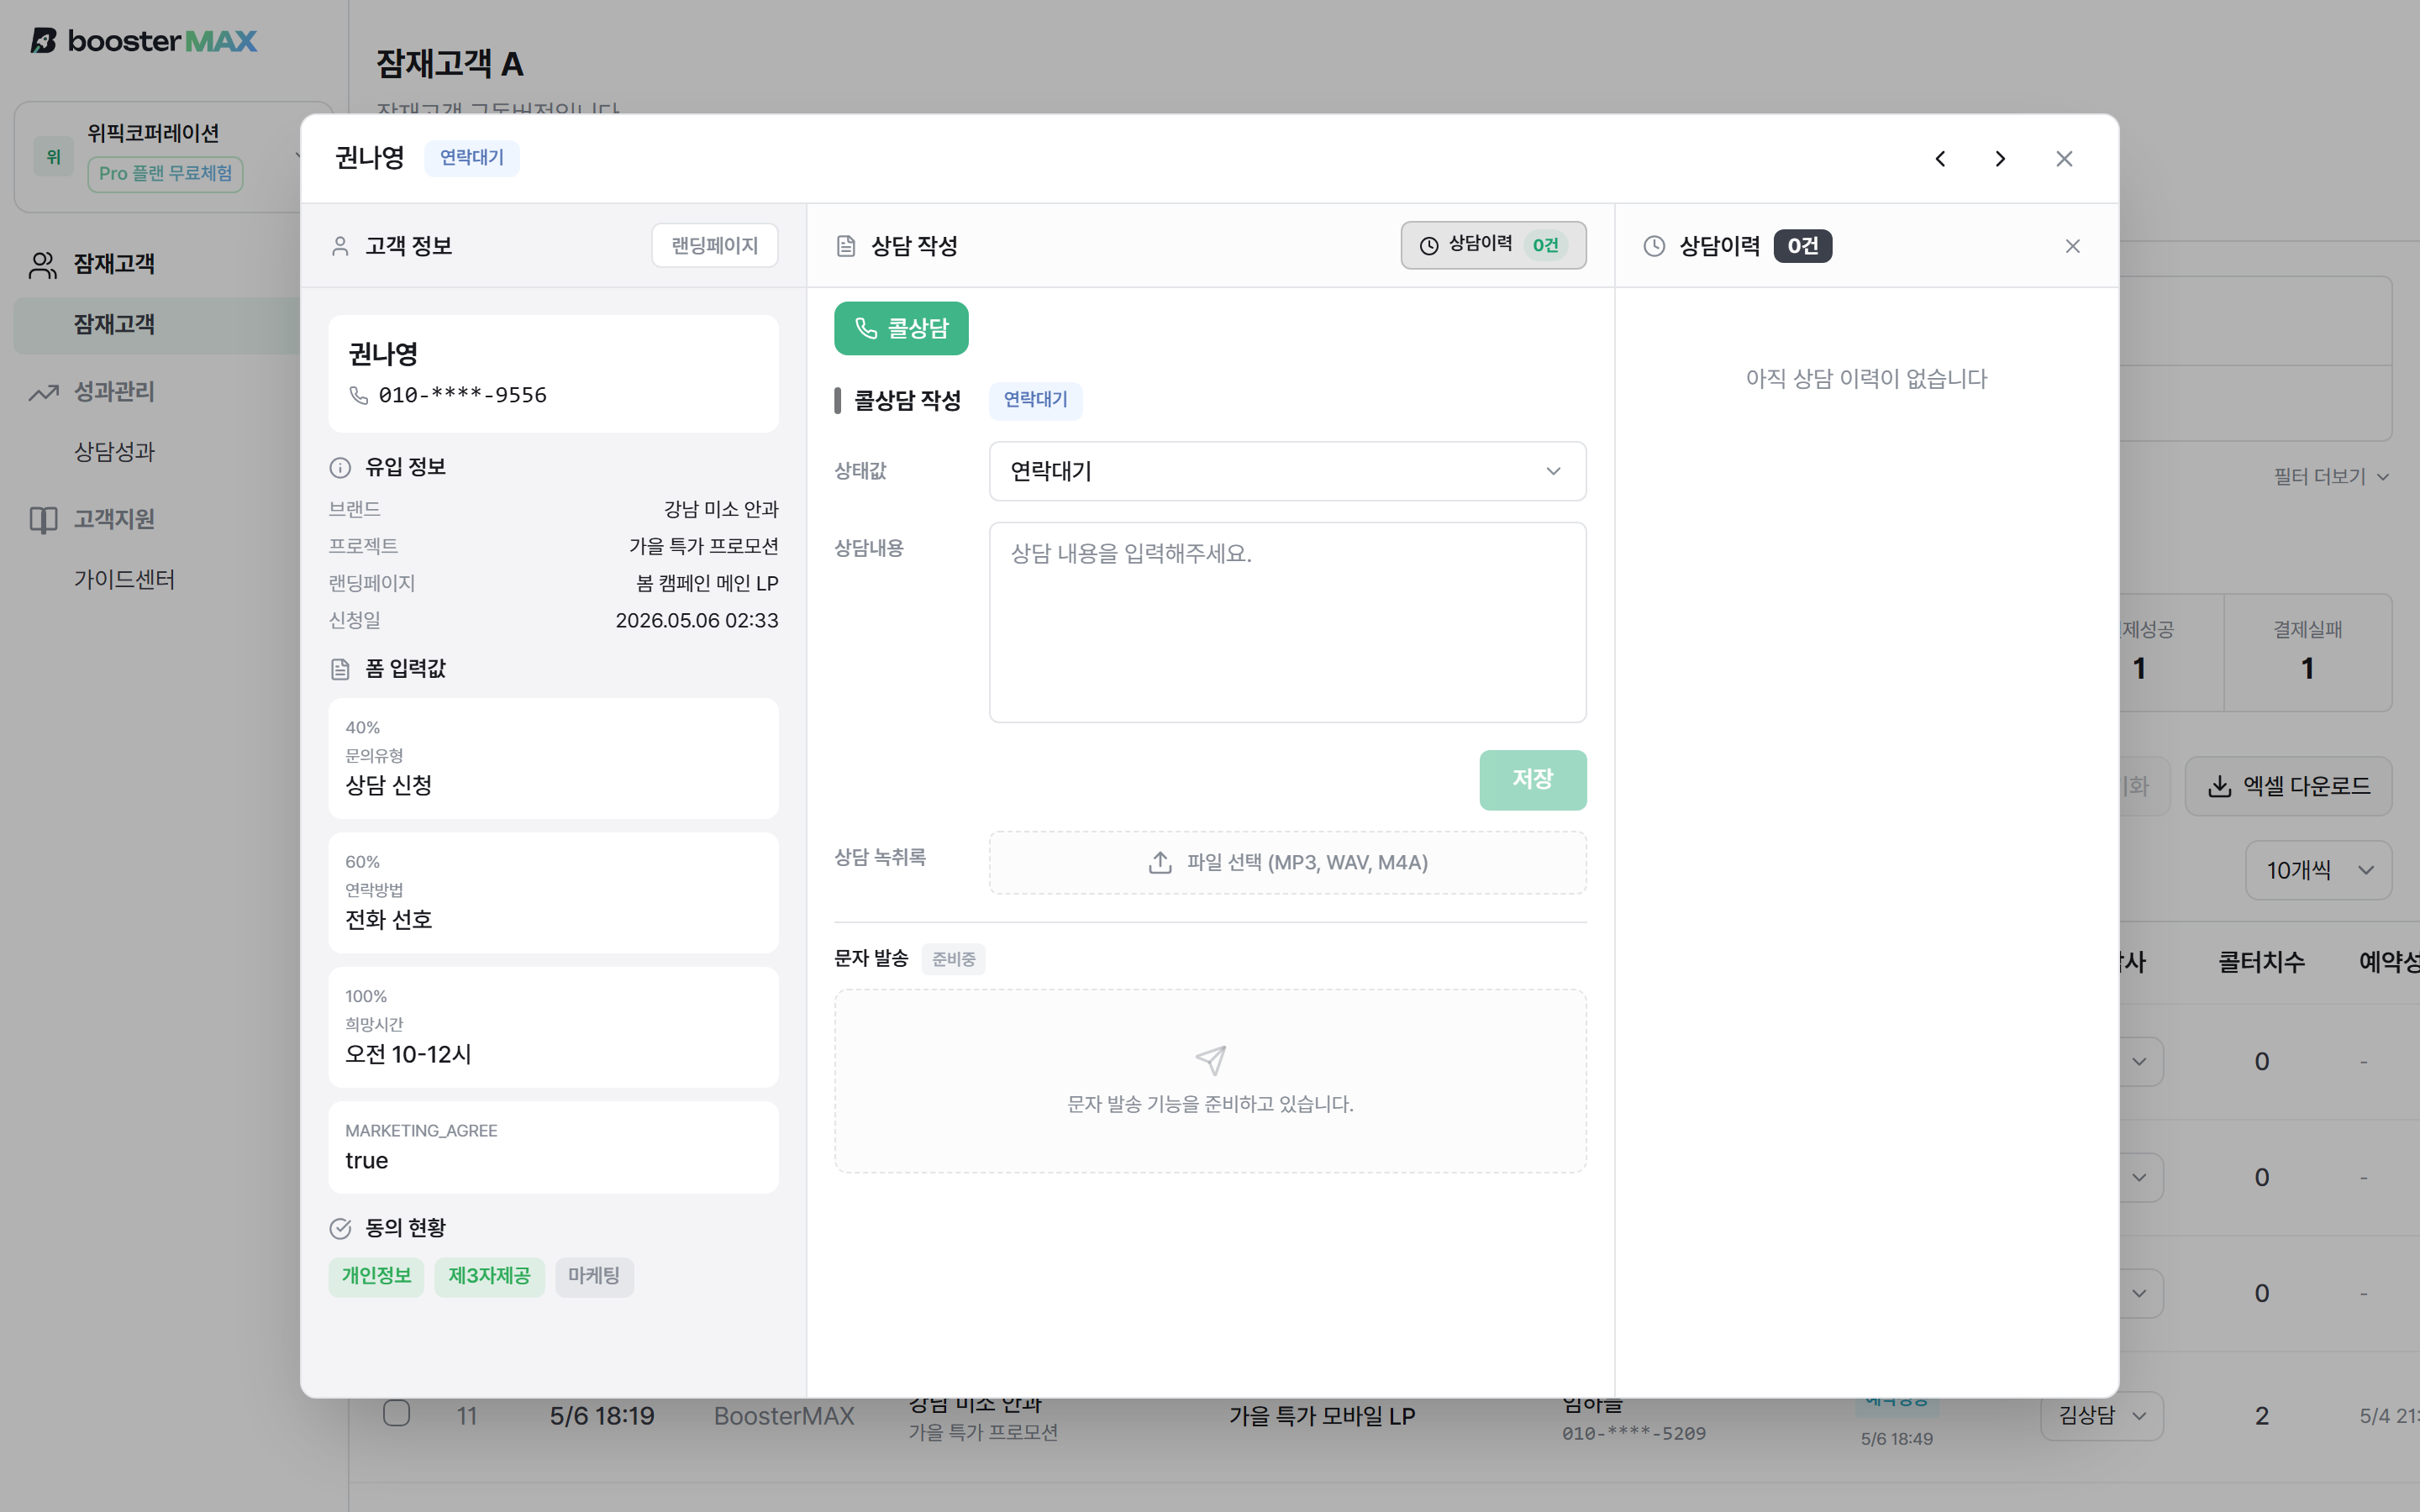
Task: Focus the 상담내용 text area
Action: pyautogui.click(x=1287, y=622)
